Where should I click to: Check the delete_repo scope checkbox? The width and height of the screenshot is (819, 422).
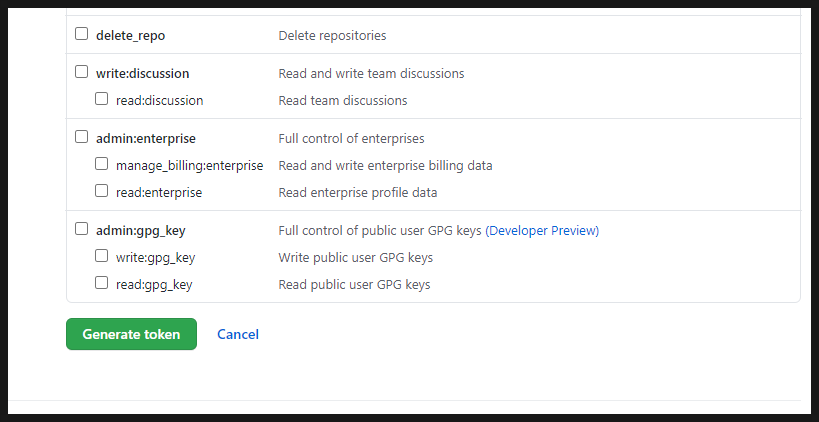point(81,34)
